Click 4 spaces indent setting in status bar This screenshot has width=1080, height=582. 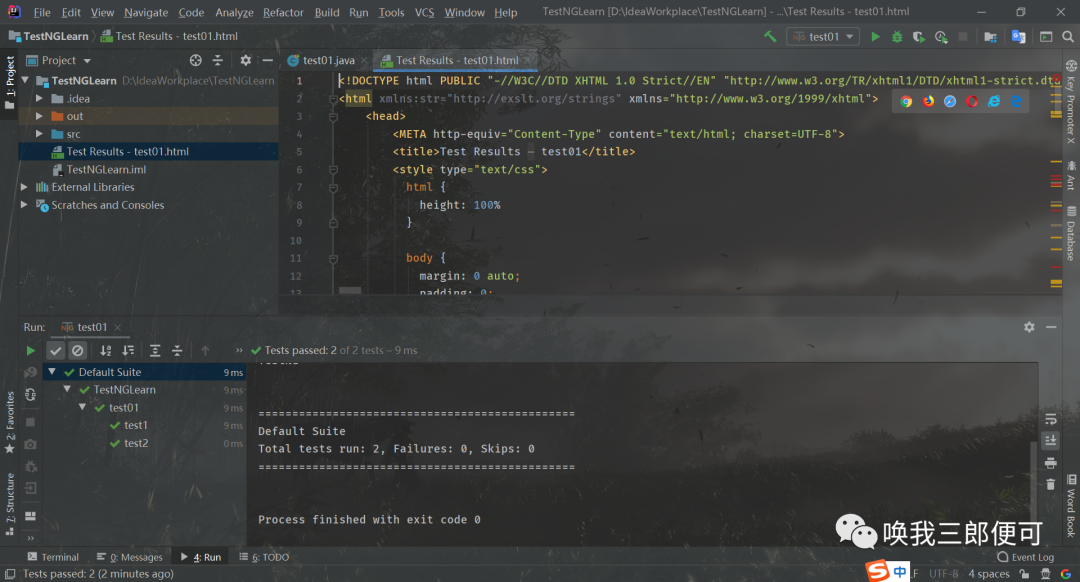pyautogui.click(x=988, y=574)
